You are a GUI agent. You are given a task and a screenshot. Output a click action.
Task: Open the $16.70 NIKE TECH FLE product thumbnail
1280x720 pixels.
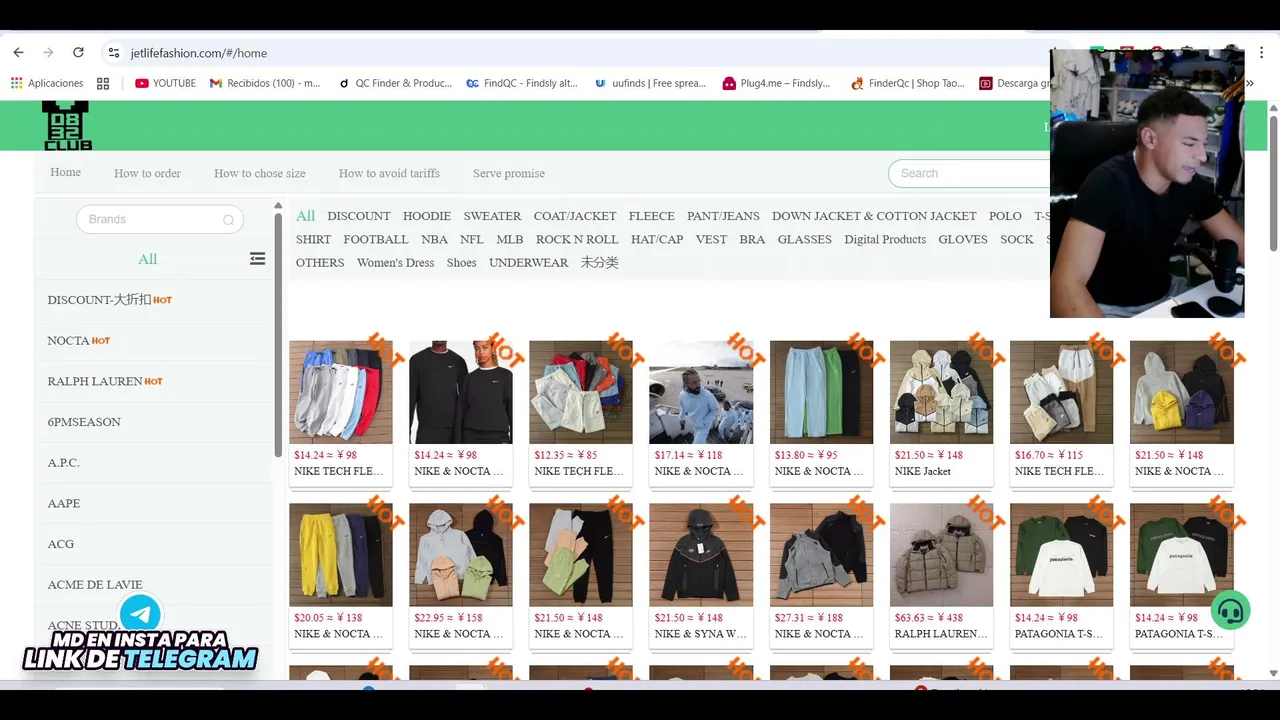tap(1061, 392)
